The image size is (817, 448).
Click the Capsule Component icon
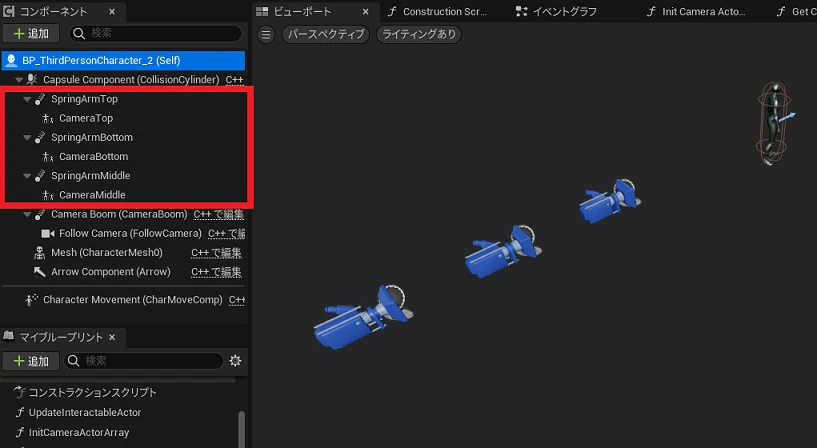click(x=32, y=80)
